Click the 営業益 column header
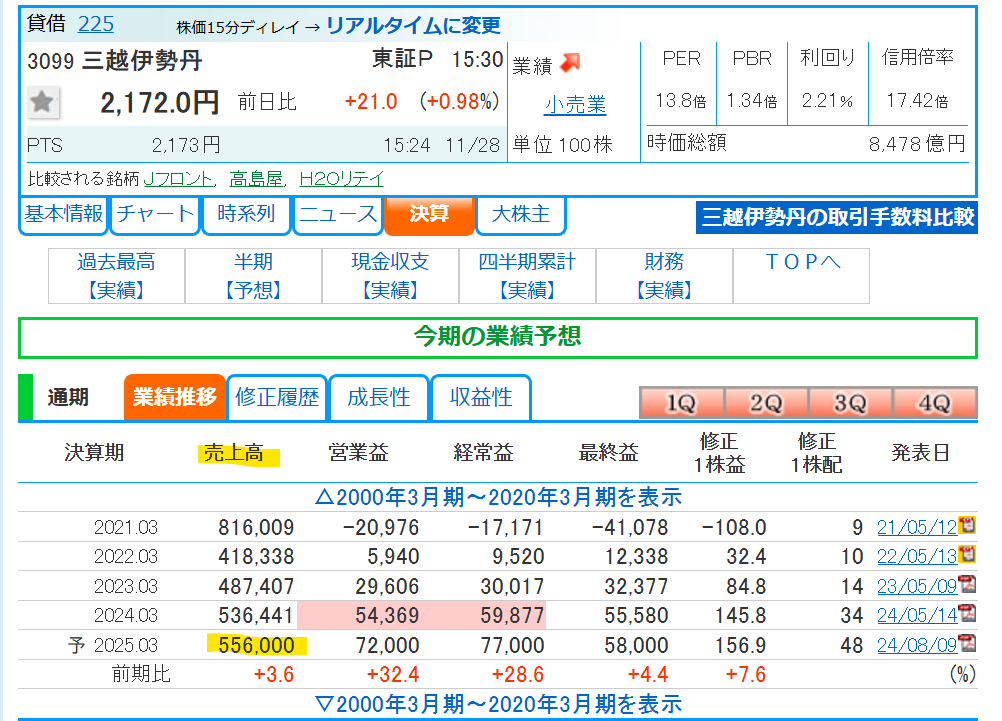This screenshot has height=721, width=1002. tap(358, 453)
